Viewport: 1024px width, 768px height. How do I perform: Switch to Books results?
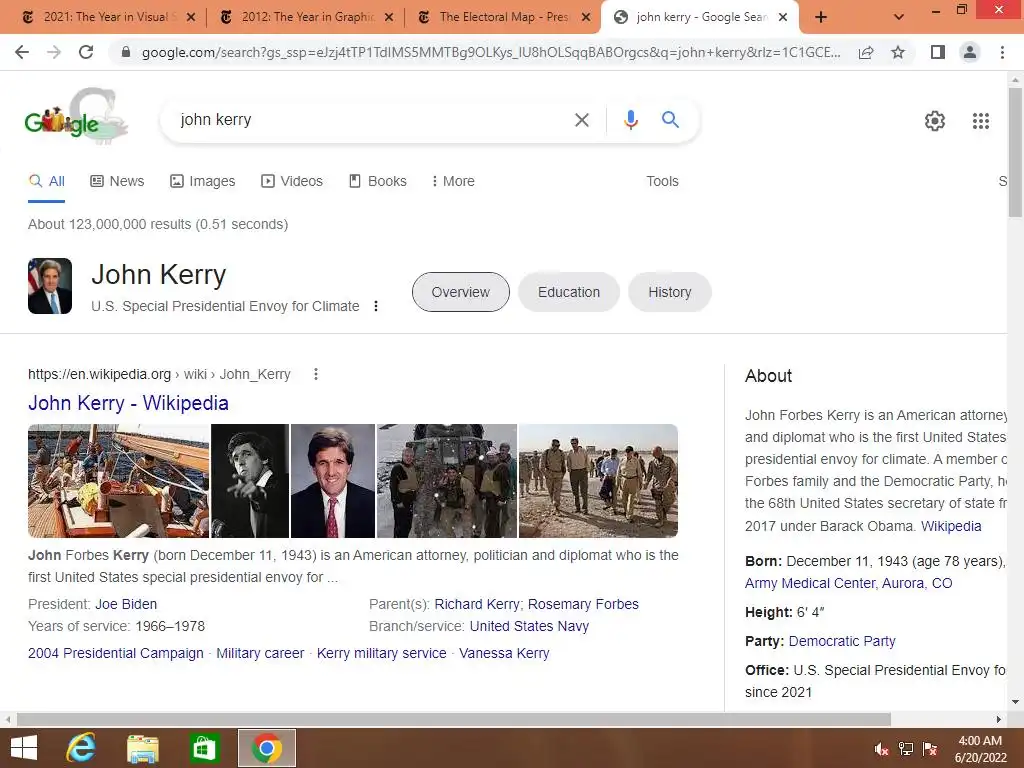point(378,181)
